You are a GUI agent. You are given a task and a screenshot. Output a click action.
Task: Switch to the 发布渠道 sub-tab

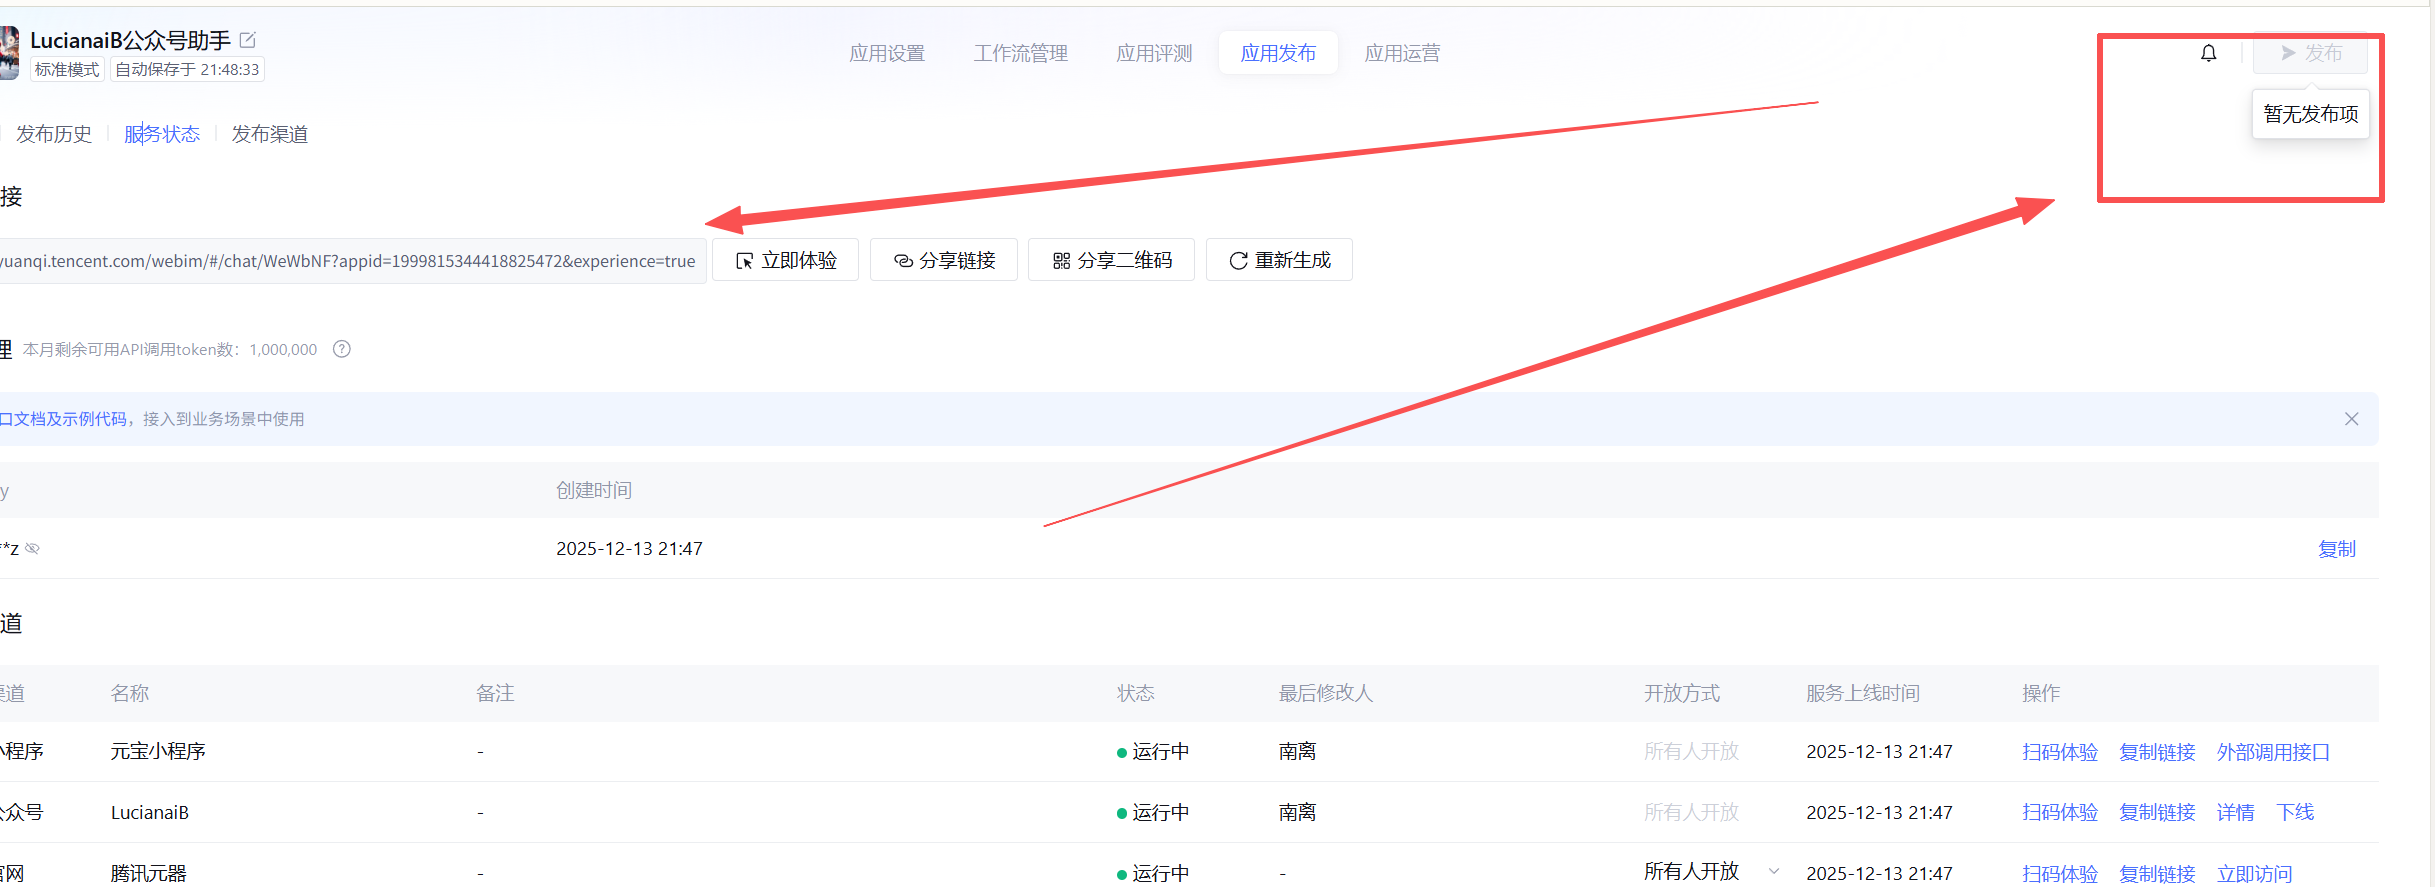[270, 134]
